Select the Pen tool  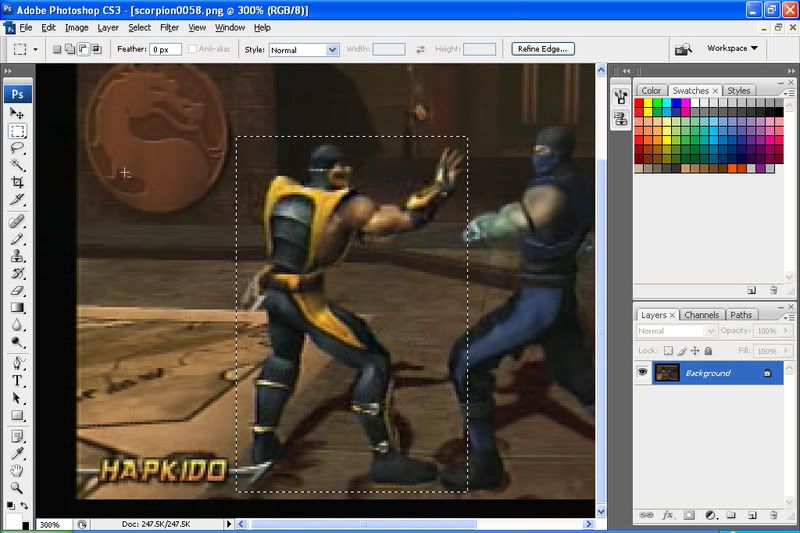pos(17,364)
